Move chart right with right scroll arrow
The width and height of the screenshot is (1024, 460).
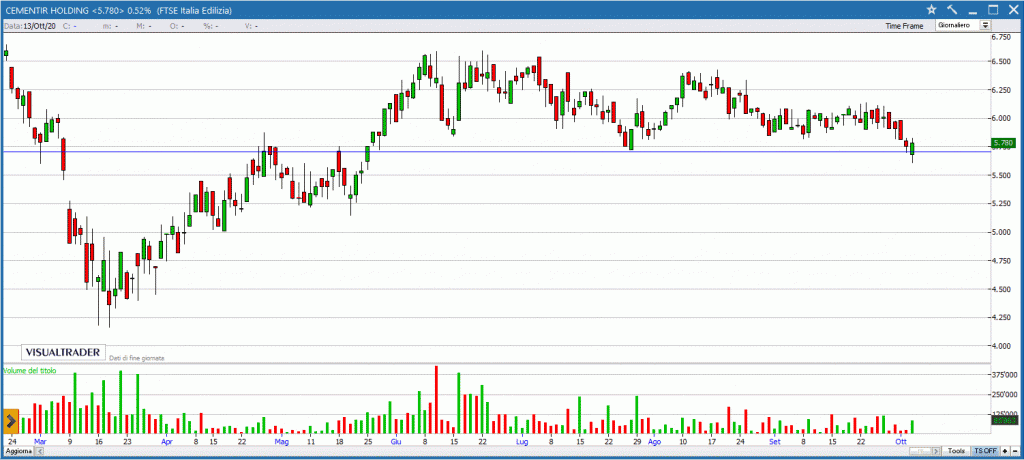(x=936, y=451)
